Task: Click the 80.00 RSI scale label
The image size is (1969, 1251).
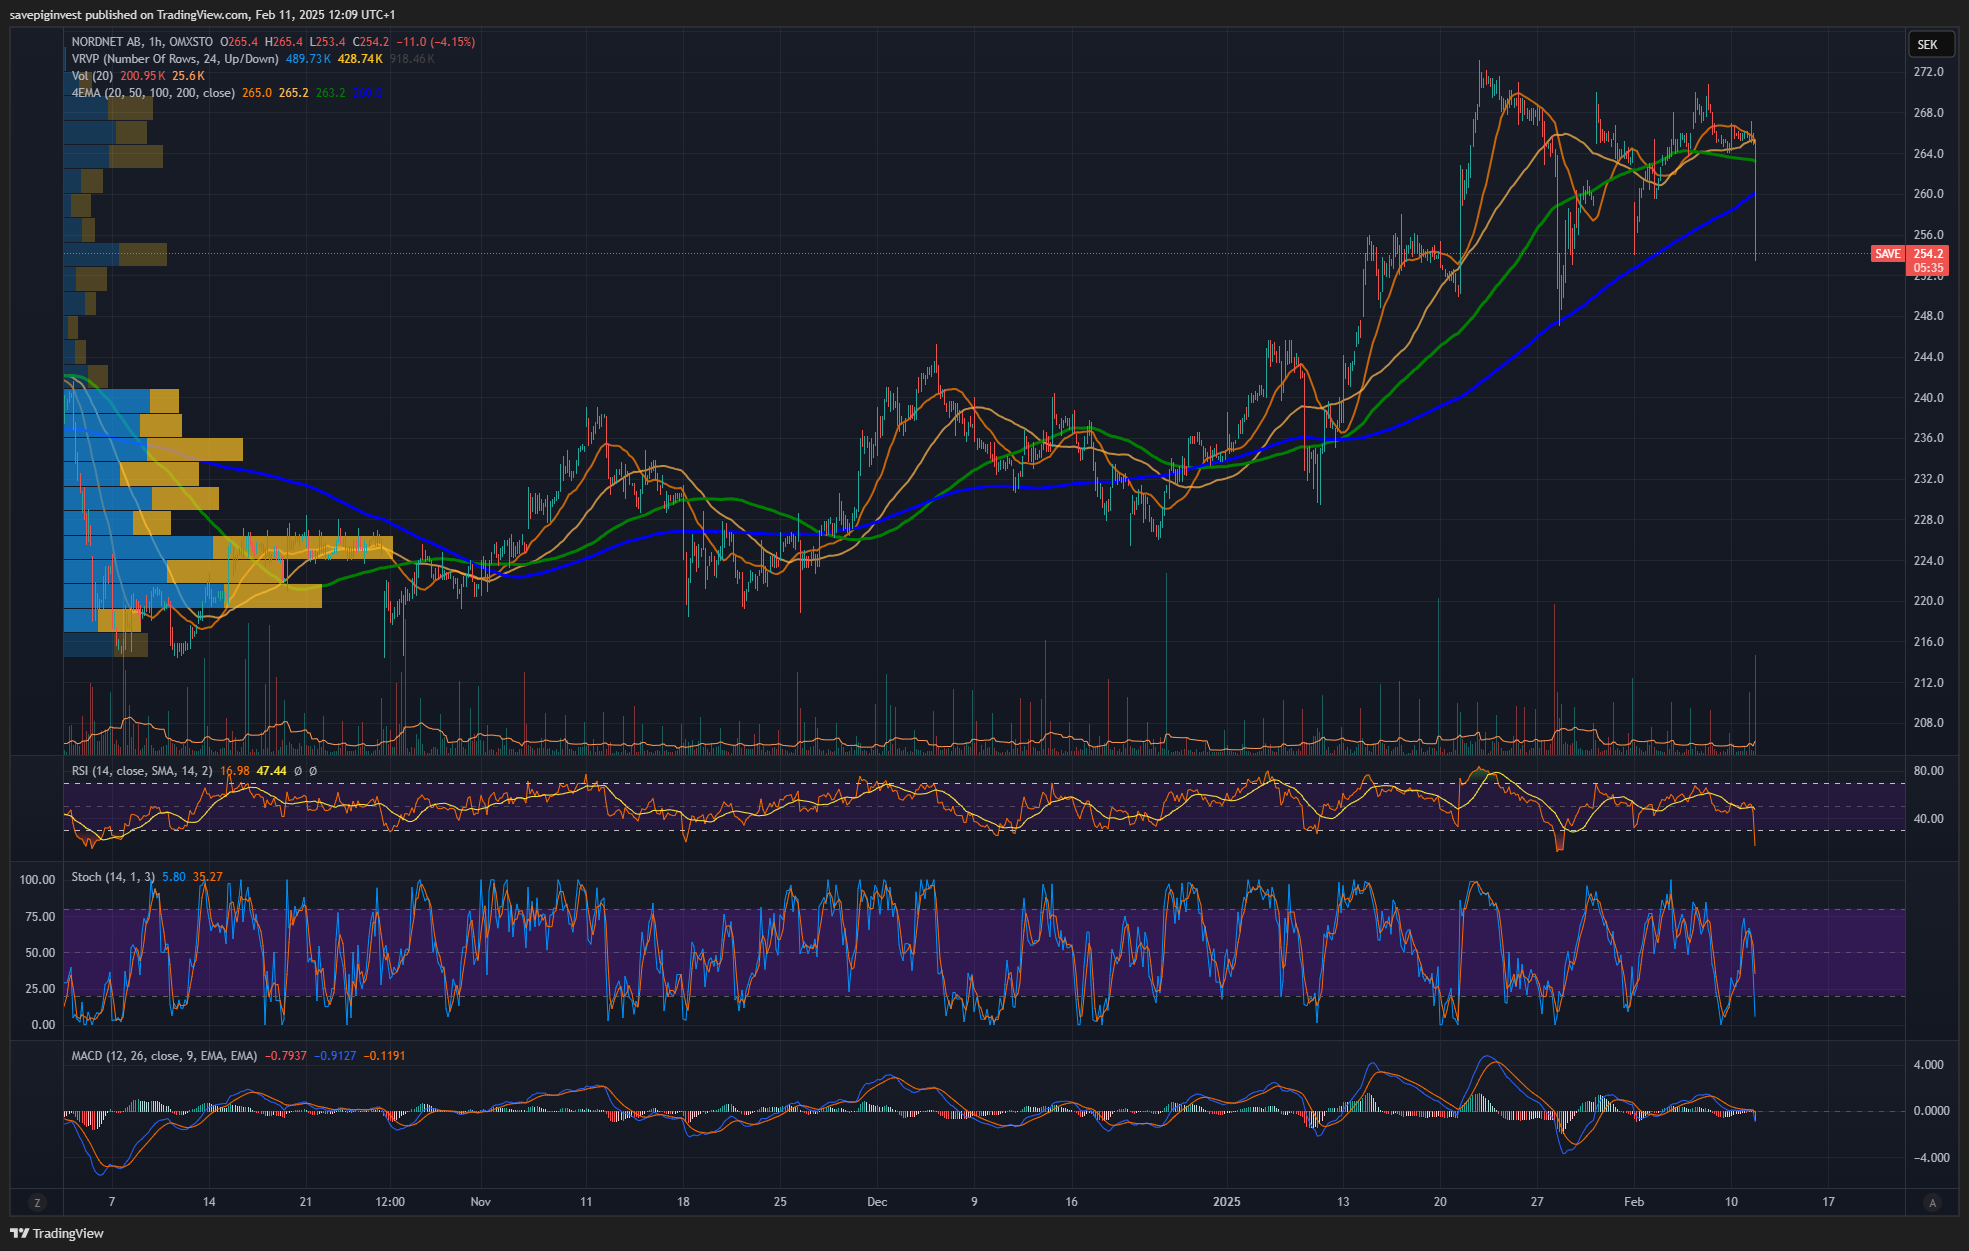Action: coord(1928,771)
